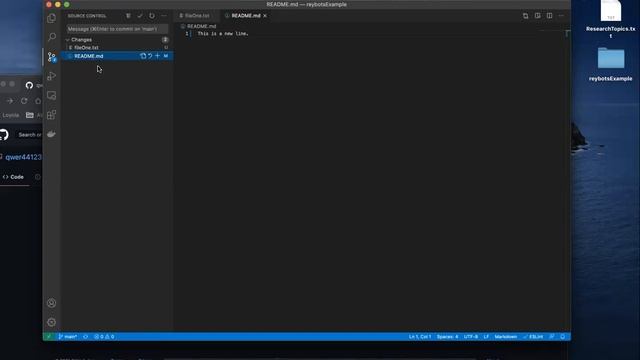The image size is (640, 360).
Task: Click qwer44123 link in browser window
Action: (x=23, y=157)
